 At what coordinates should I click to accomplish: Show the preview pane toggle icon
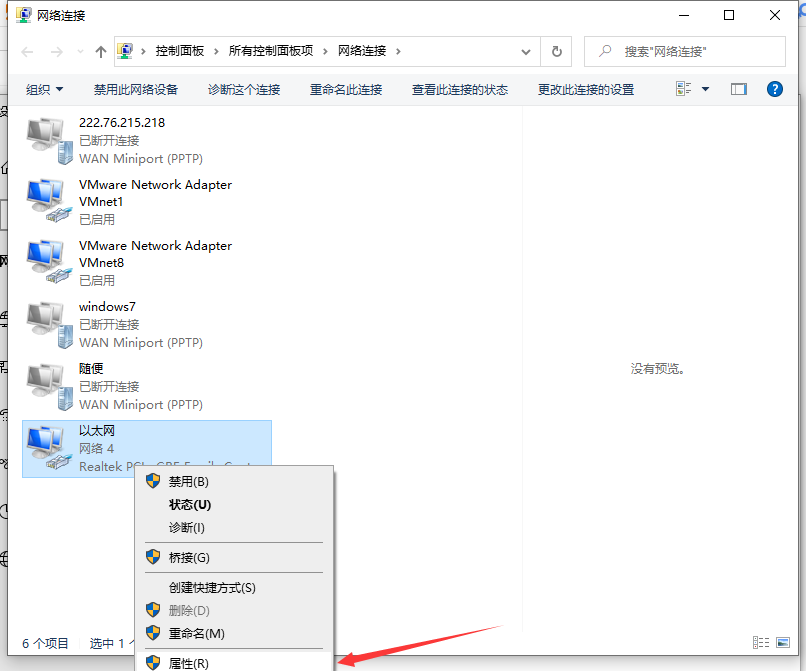[x=739, y=89]
